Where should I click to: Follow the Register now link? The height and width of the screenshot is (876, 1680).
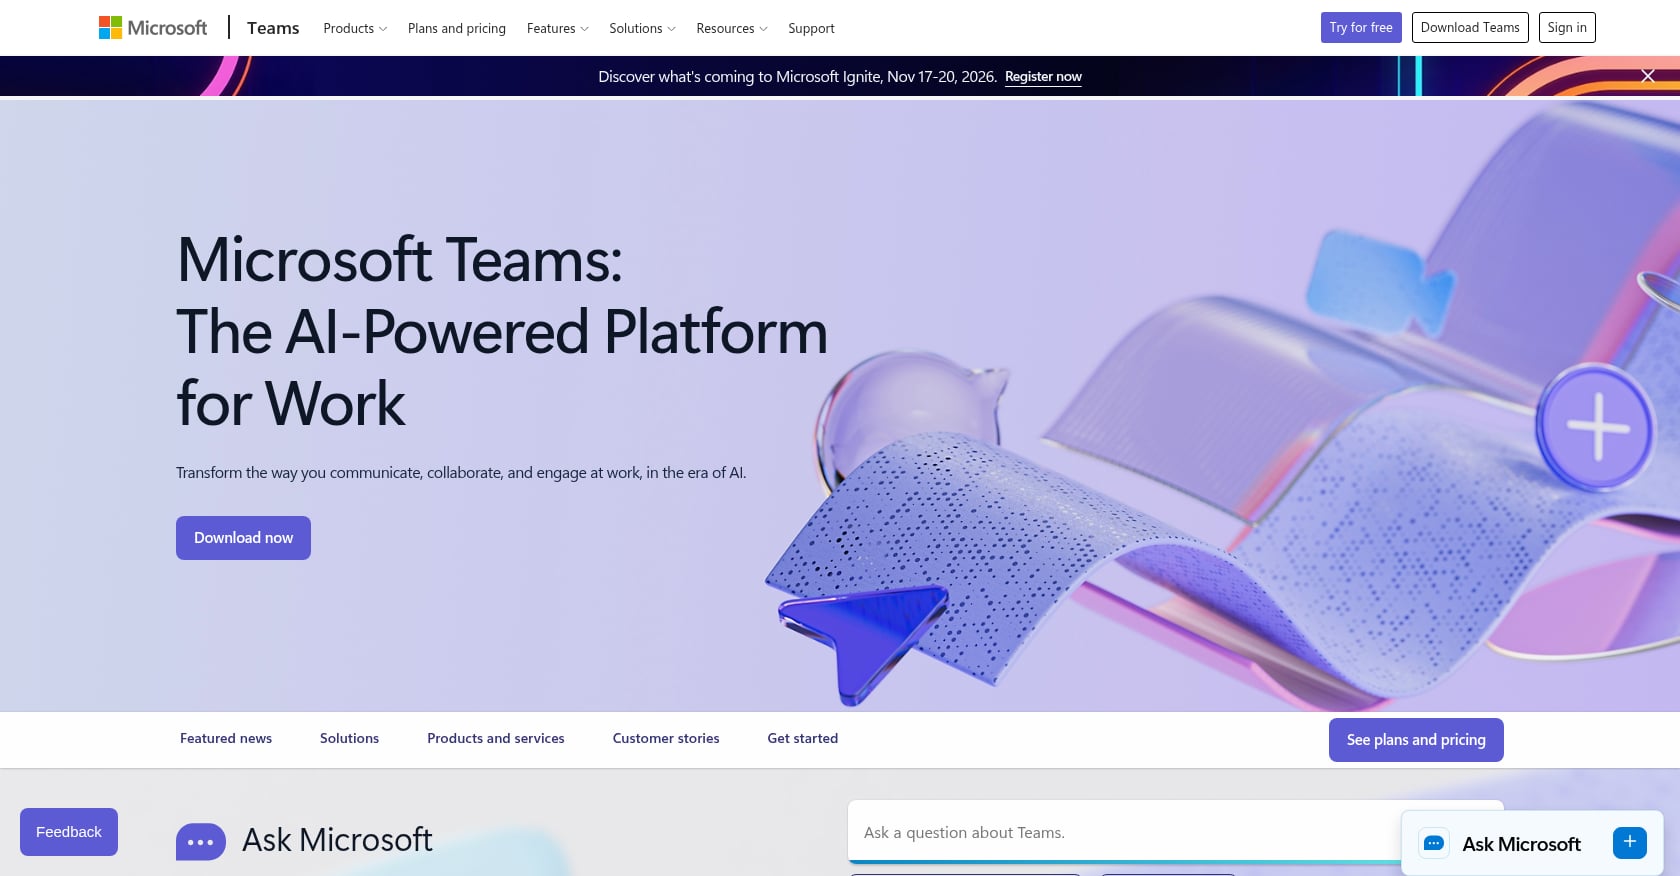pyautogui.click(x=1043, y=77)
